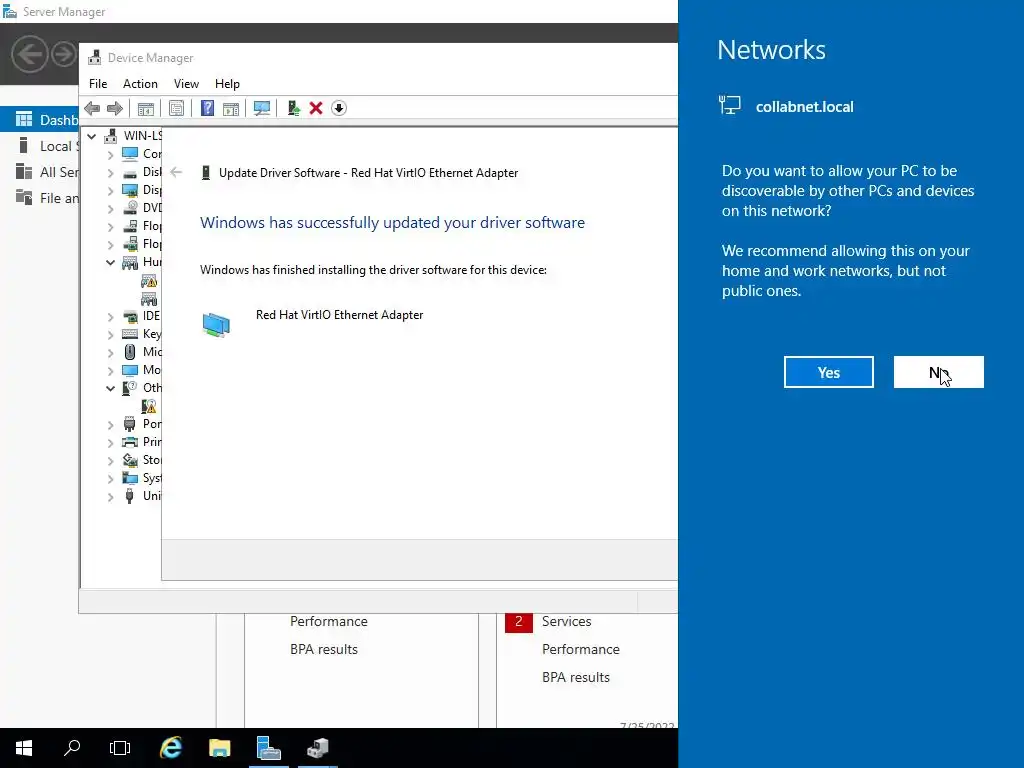Click BPA results in right Server Manager tile
Viewport: 1024px width, 768px height.
[575, 678]
